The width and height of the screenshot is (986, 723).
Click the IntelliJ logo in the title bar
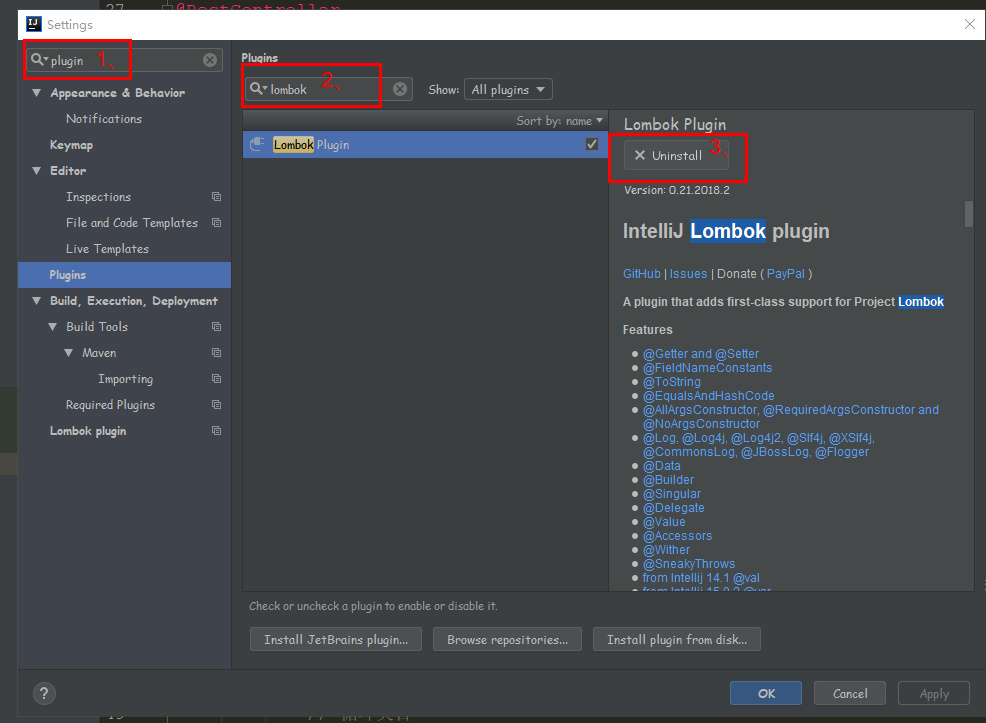[33, 24]
